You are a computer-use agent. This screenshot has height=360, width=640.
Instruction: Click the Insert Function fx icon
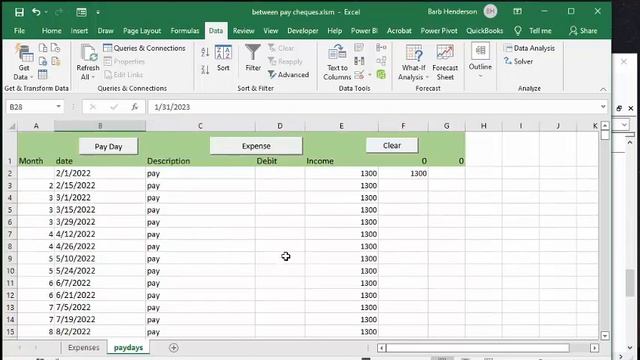134,107
